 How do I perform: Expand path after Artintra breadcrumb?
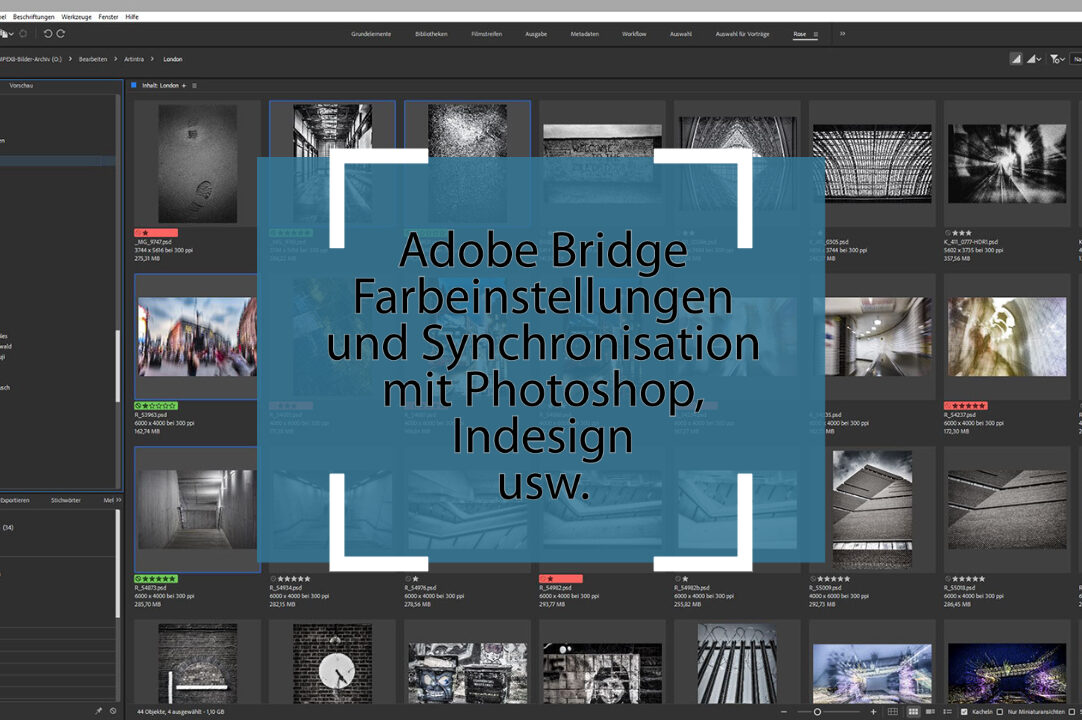point(152,59)
